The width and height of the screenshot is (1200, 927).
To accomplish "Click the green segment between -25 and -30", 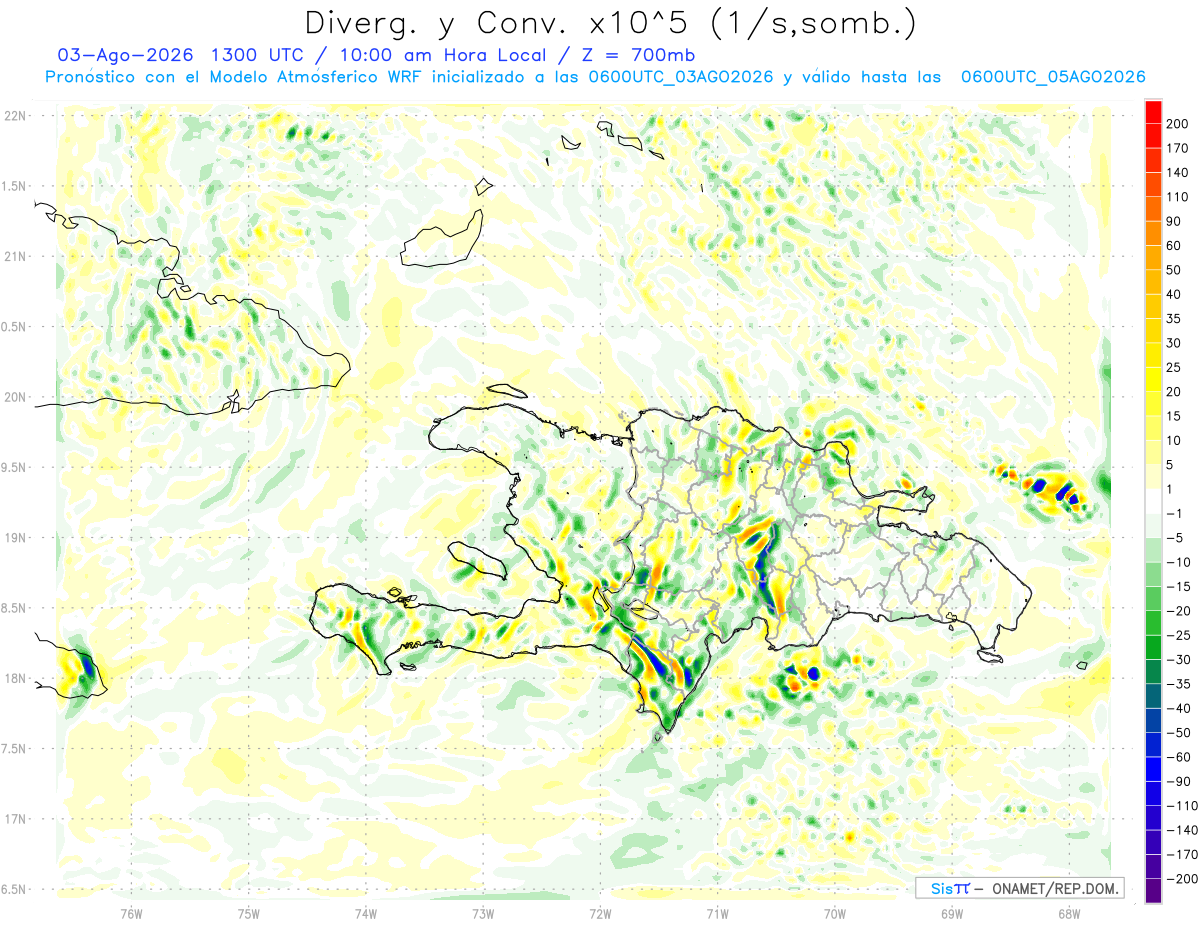I will pyautogui.click(x=1153, y=647).
